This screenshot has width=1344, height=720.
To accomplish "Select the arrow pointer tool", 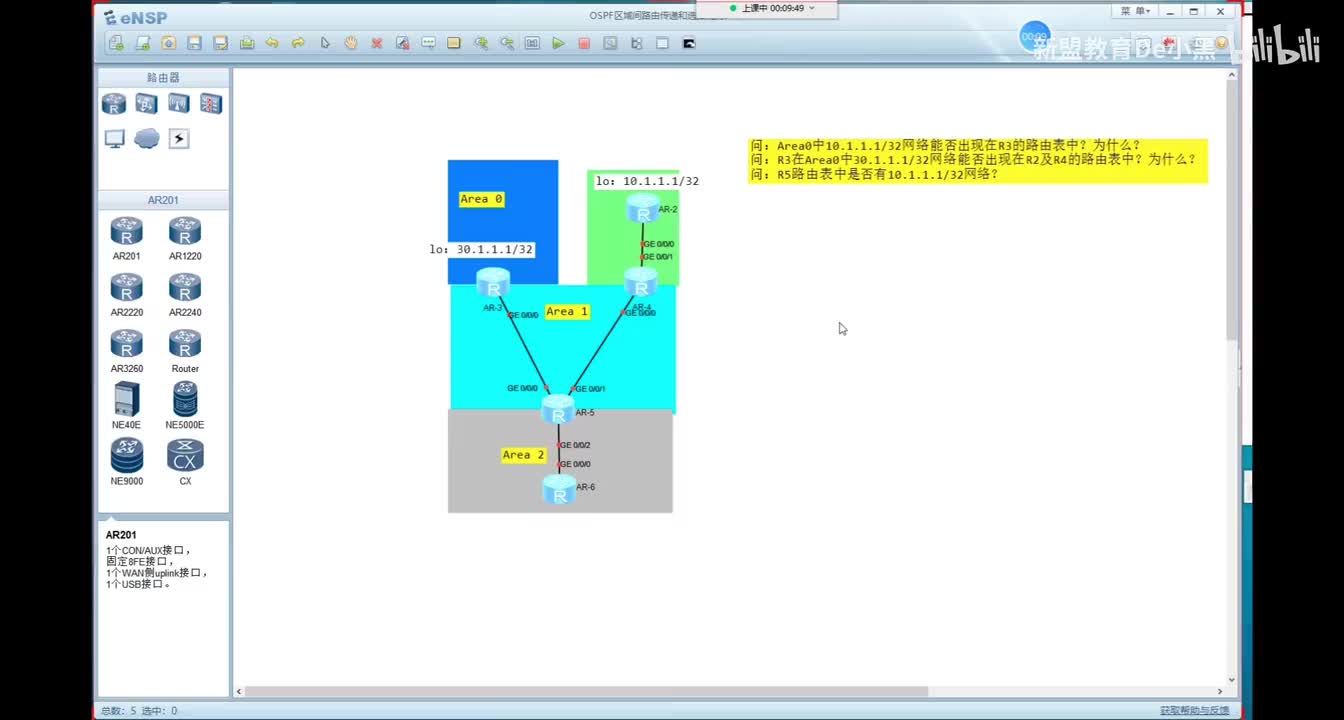I will [x=325, y=43].
